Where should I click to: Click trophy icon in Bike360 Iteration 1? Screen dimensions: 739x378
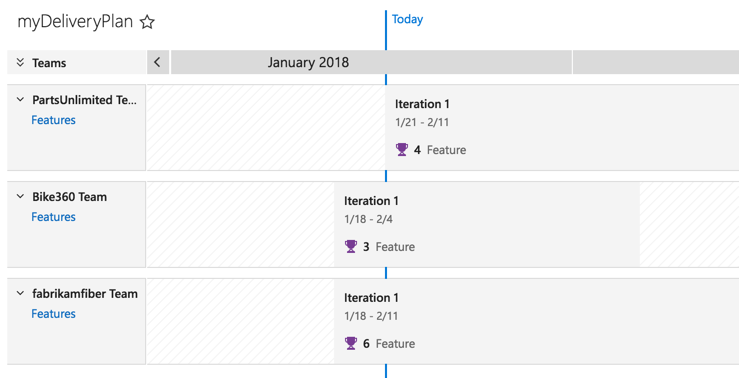[351, 247]
